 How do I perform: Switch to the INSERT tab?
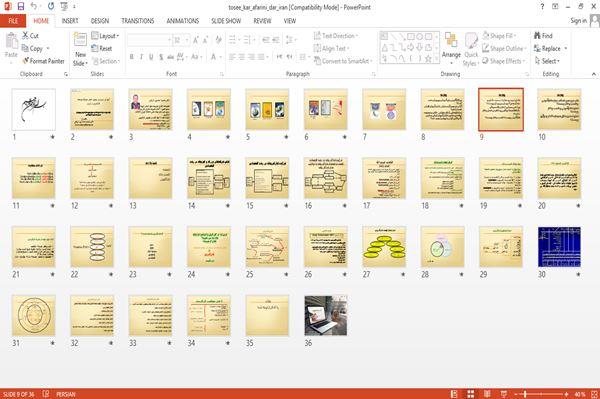70,21
